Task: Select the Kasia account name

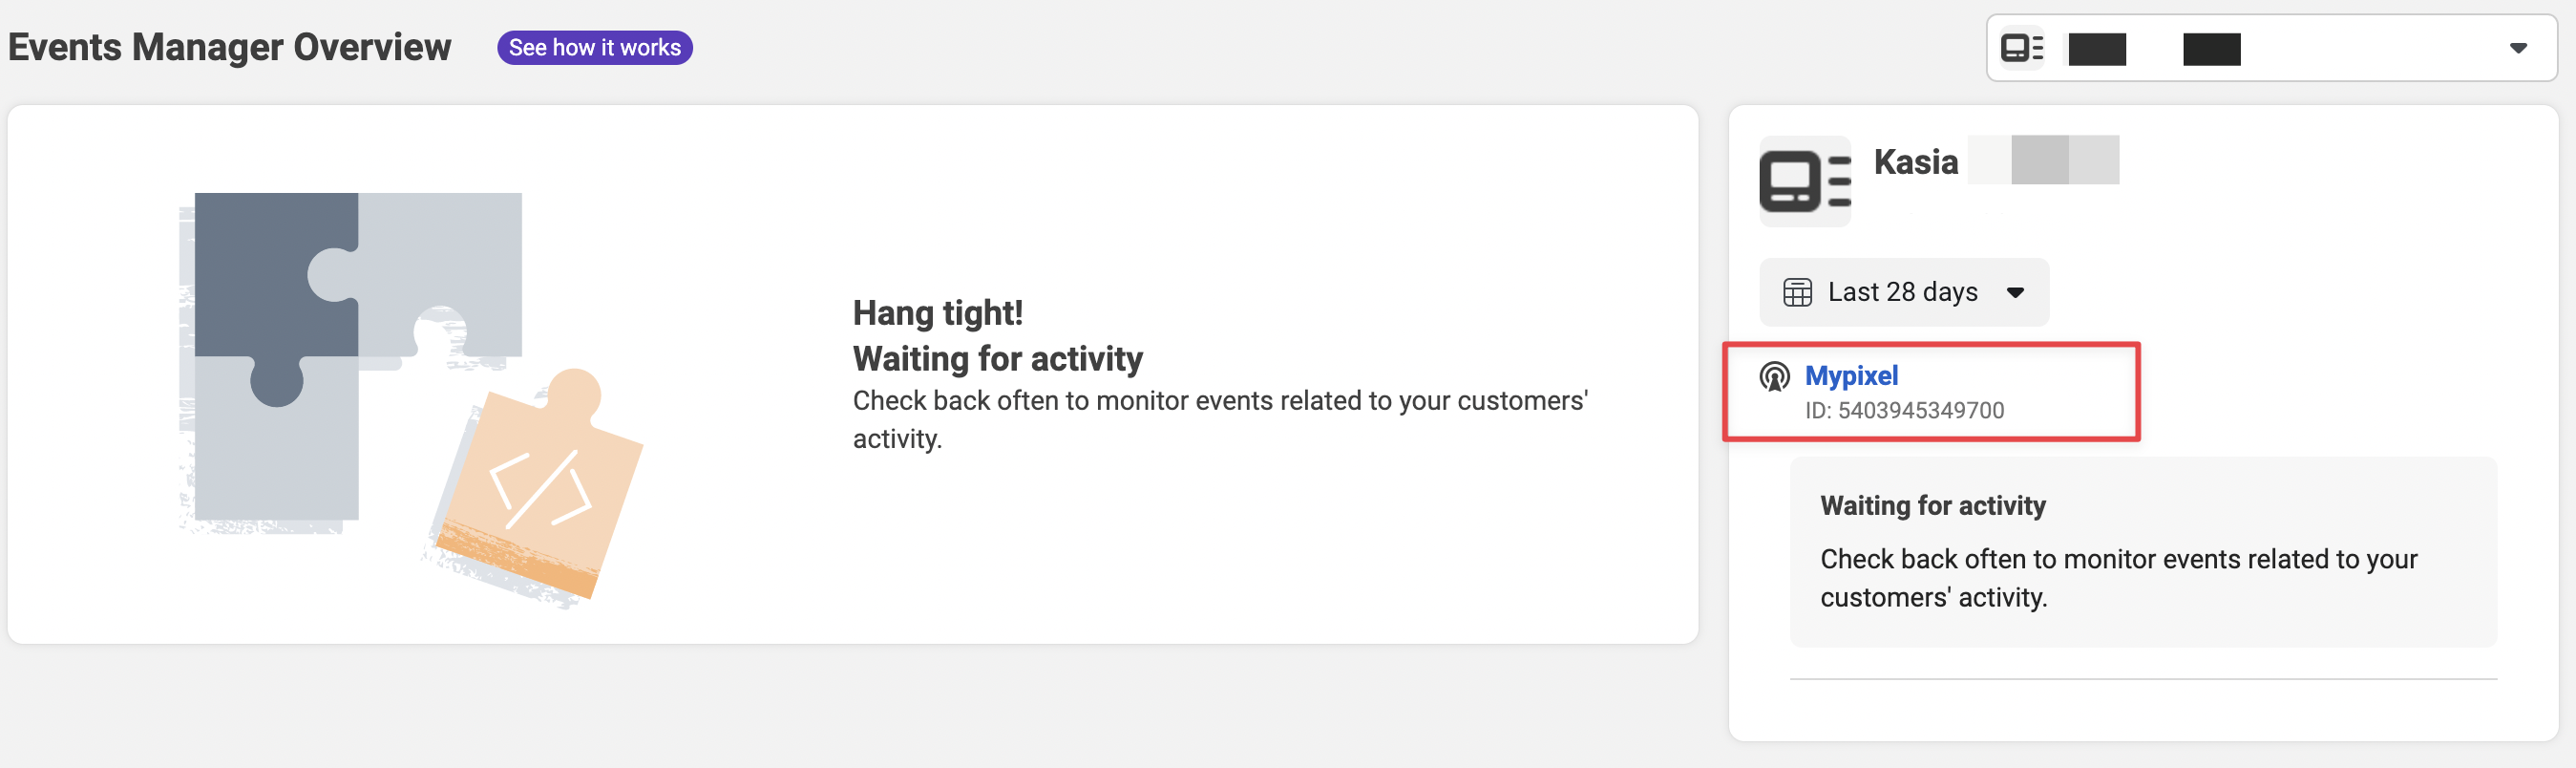Action: coord(1915,162)
